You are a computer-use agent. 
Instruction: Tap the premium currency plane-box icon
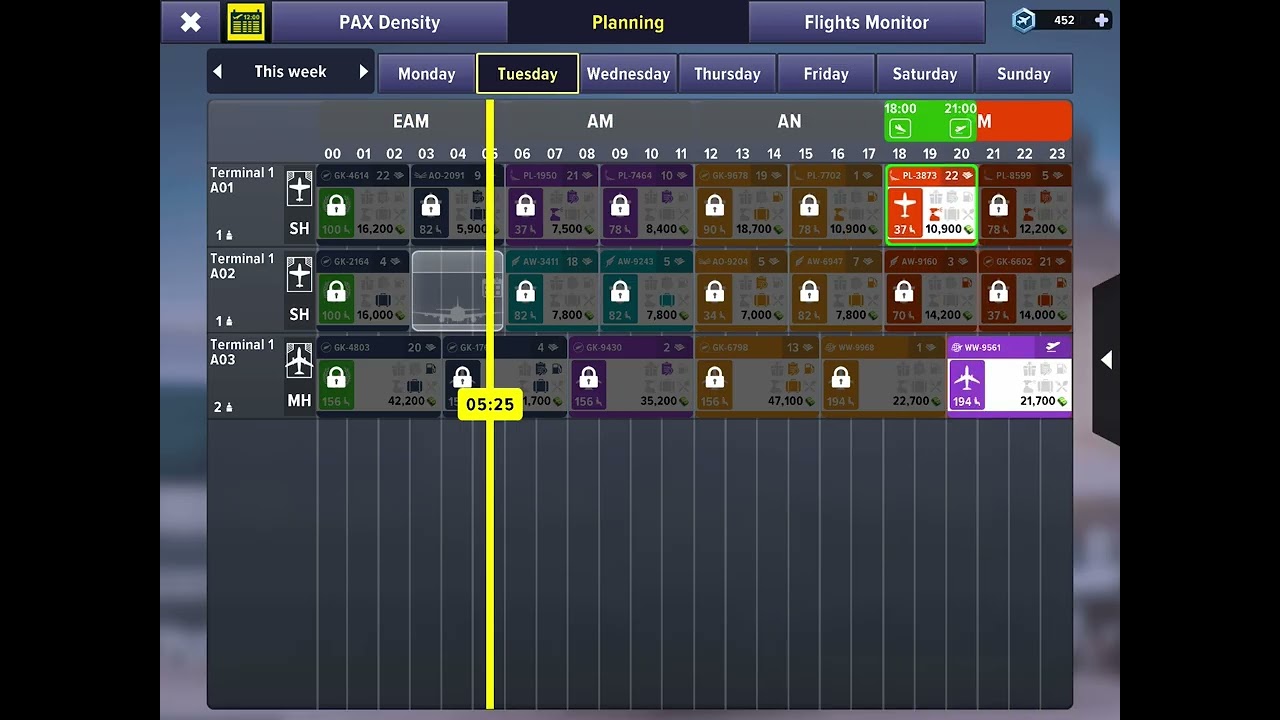click(1023, 20)
